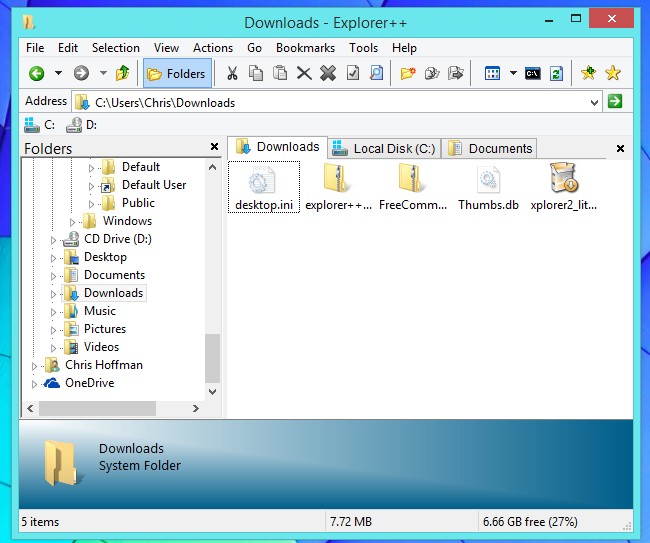Select Pictures in the folder tree
The height and width of the screenshot is (543, 650).
click(x=105, y=329)
